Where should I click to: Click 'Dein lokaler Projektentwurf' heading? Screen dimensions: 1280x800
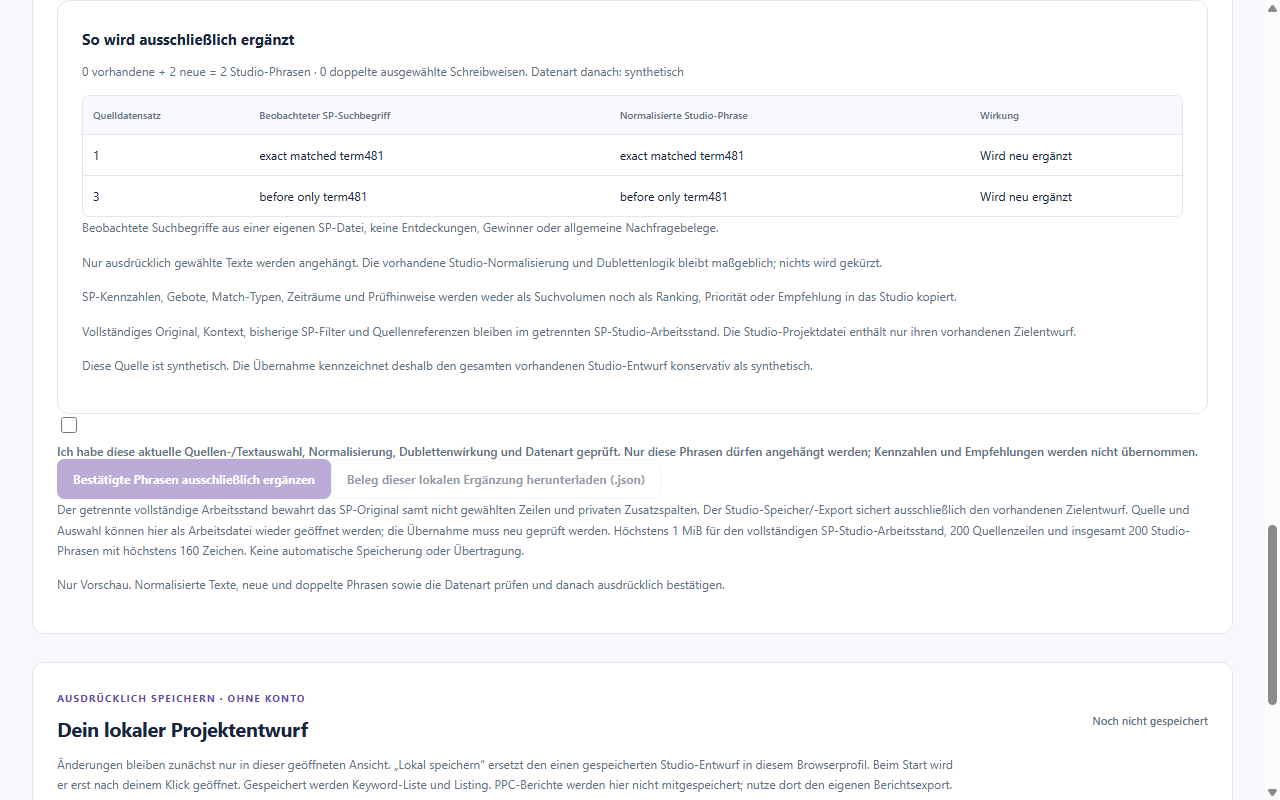[x=183, y=730]
